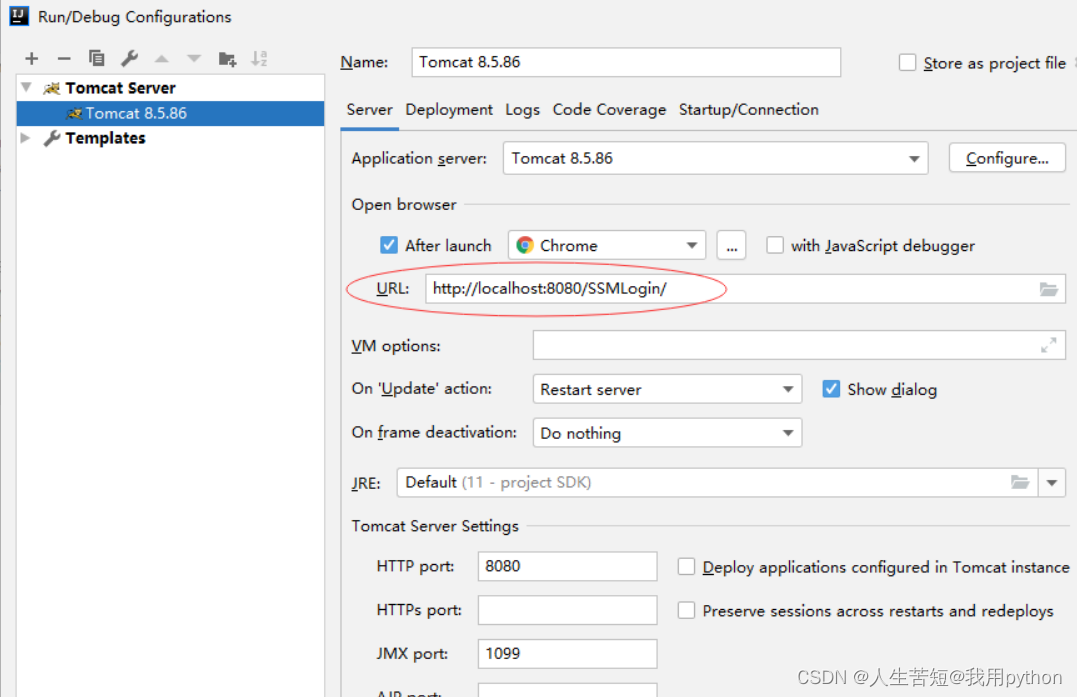Browse for JRE path folder icon
This screenshot has width=1077, height=697.
click(x=1020, y=483)
